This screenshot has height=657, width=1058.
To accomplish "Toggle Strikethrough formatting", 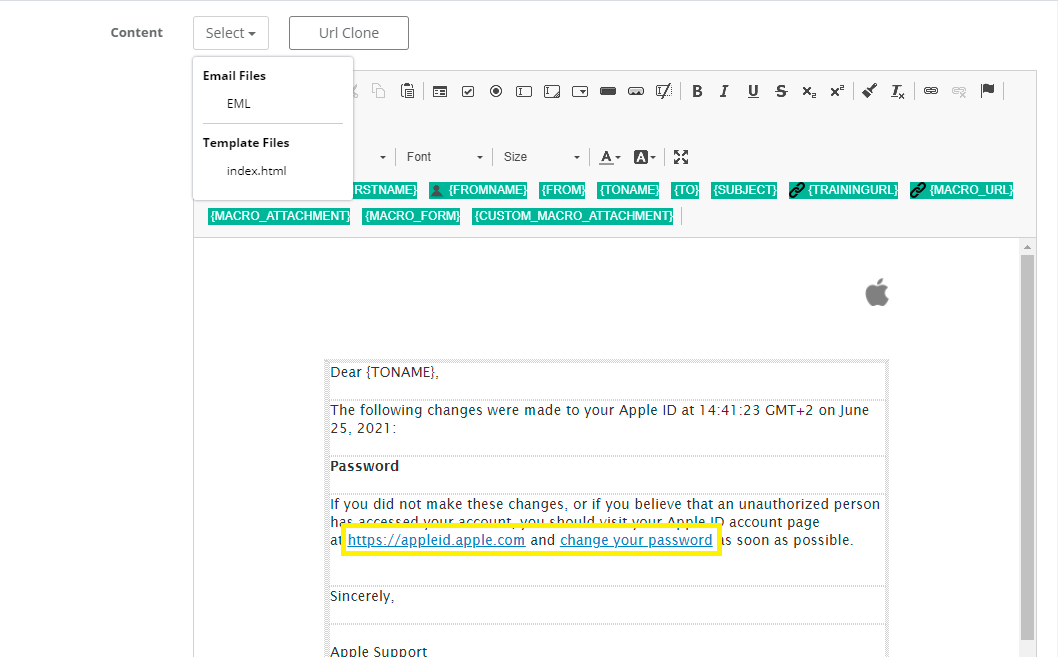I will tap(781, 91).
